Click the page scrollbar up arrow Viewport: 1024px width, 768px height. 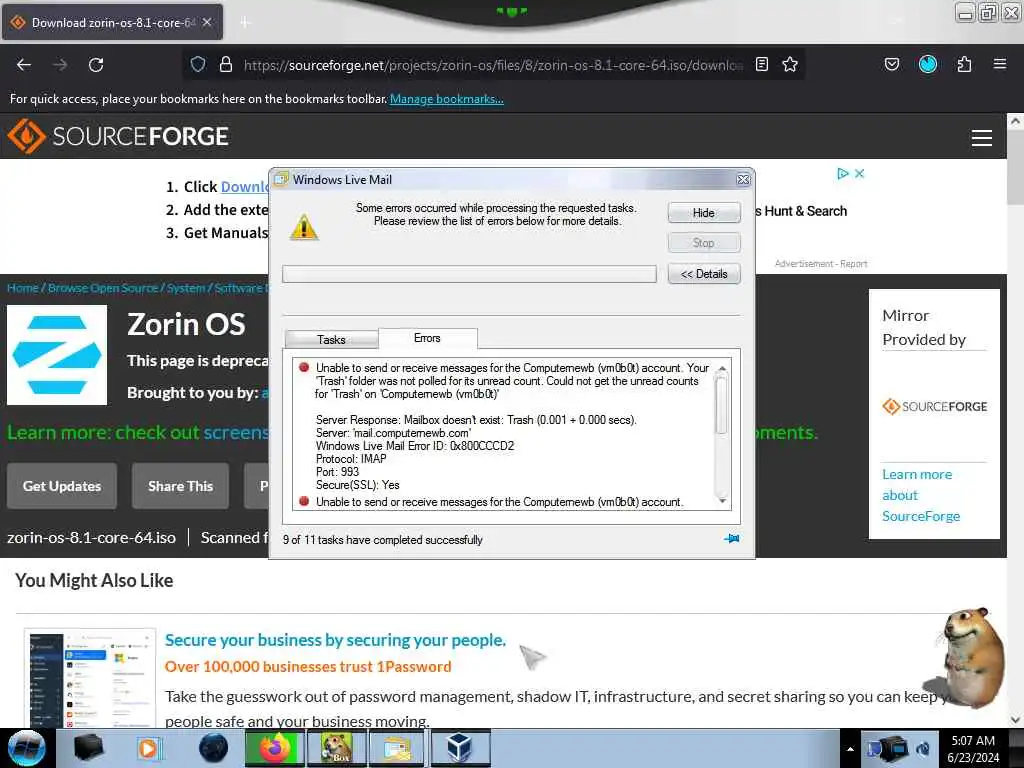click(x=1015, y=121)
